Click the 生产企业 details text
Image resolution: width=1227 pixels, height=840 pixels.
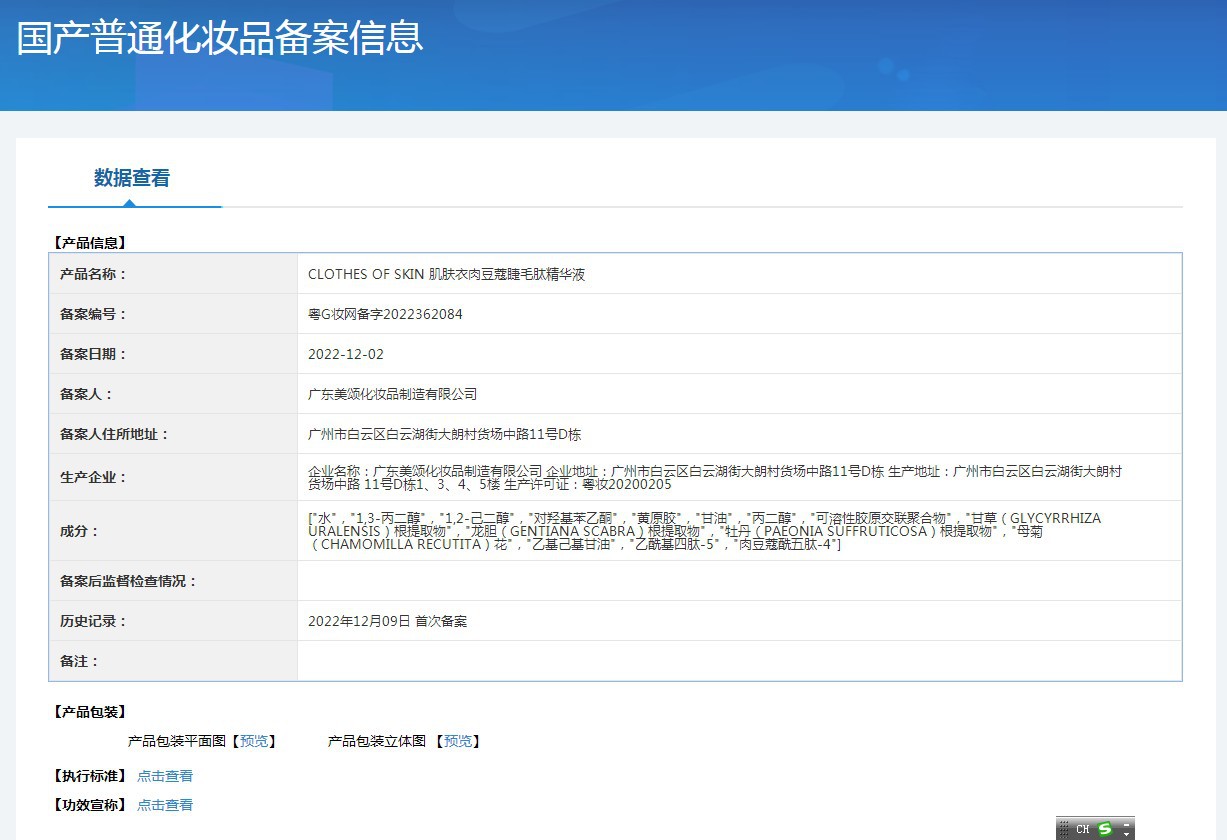click(715, 477)
